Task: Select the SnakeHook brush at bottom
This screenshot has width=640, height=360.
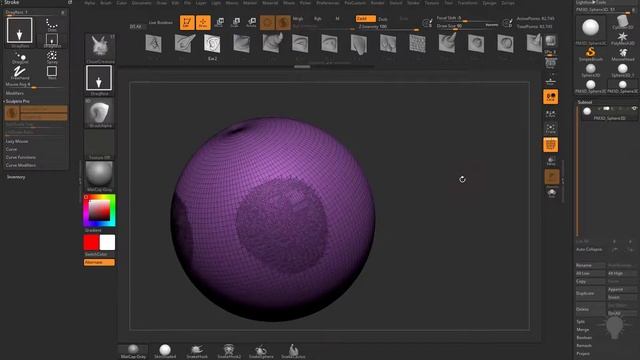Action: click(197, 351)
